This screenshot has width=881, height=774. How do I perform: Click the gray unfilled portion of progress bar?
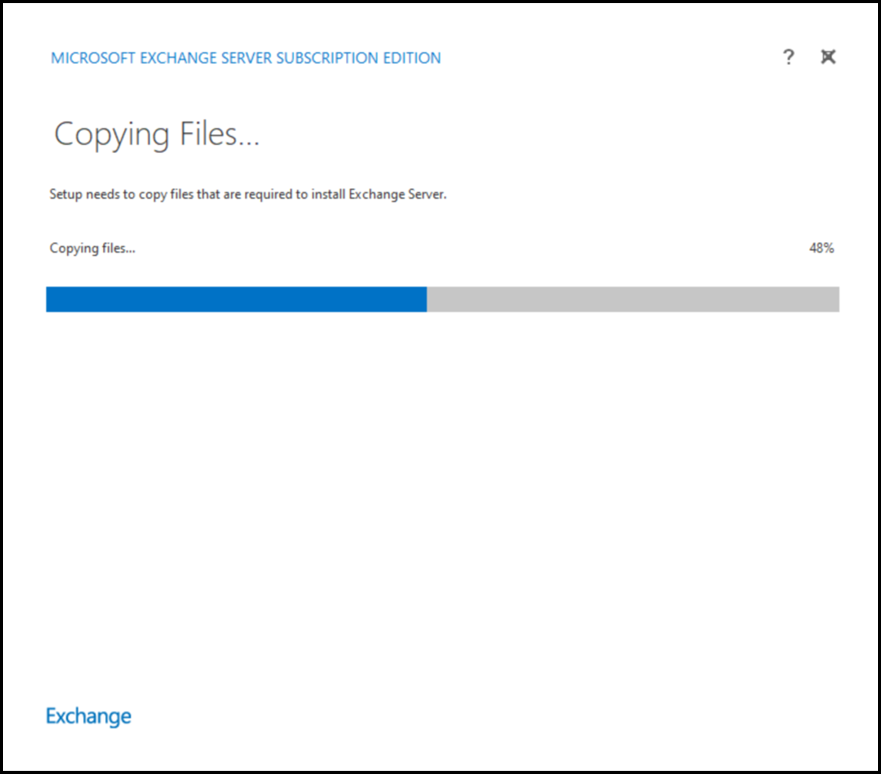point(632,299)
